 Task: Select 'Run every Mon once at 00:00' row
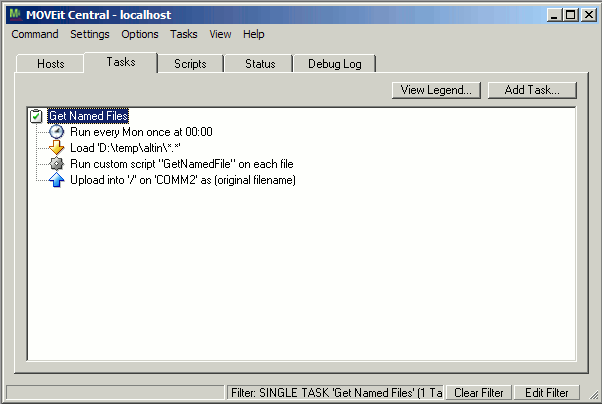(141, 132)
